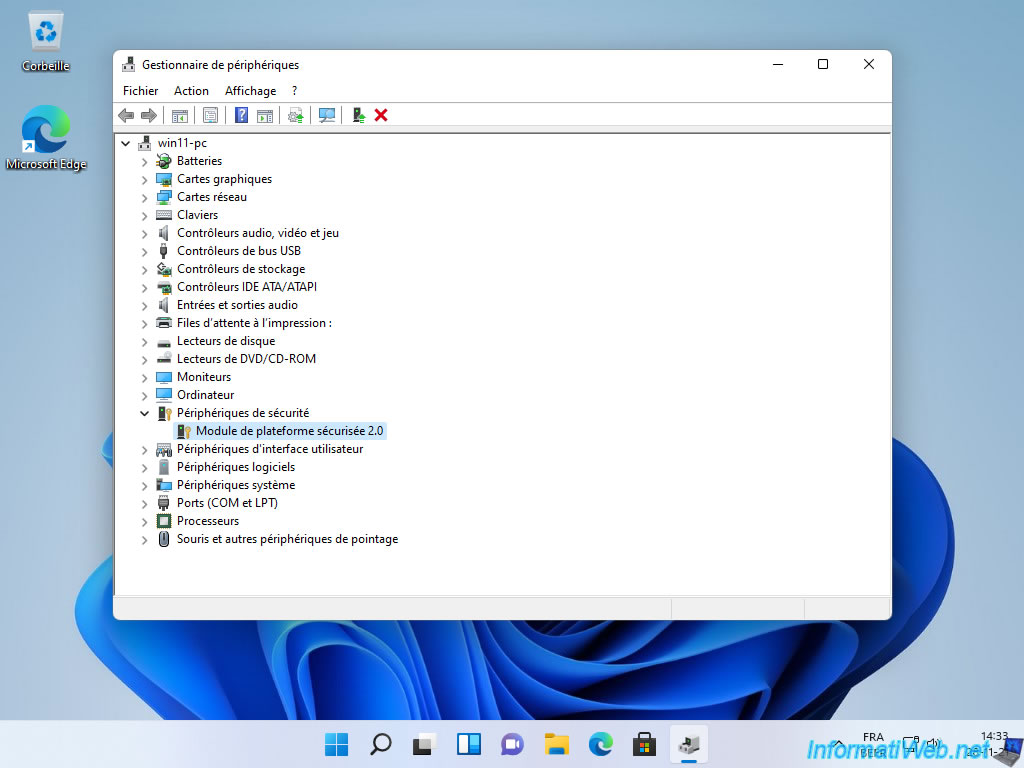Select the Contrôleurs IDE ATA/ATAPI row

click(247, 287)
